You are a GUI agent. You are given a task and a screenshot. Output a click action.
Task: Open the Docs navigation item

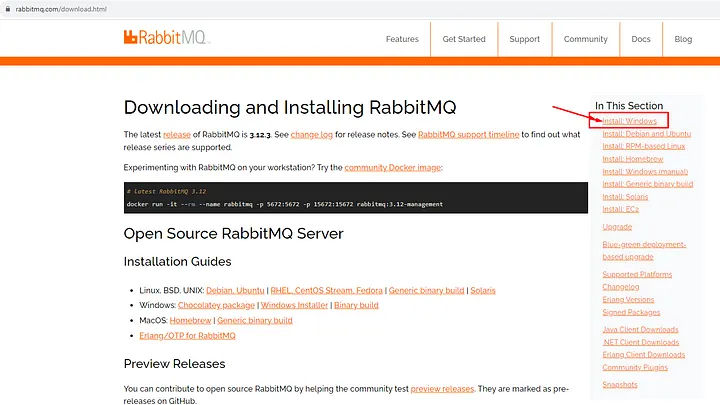pos(640,39)
